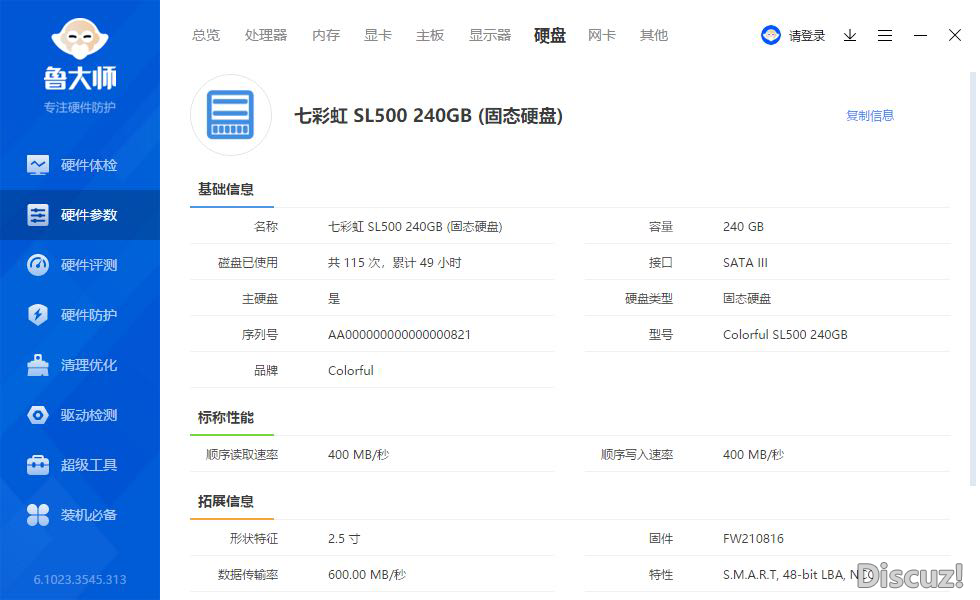Click the 特性 value starting with S.M.A.R.T

798,574
